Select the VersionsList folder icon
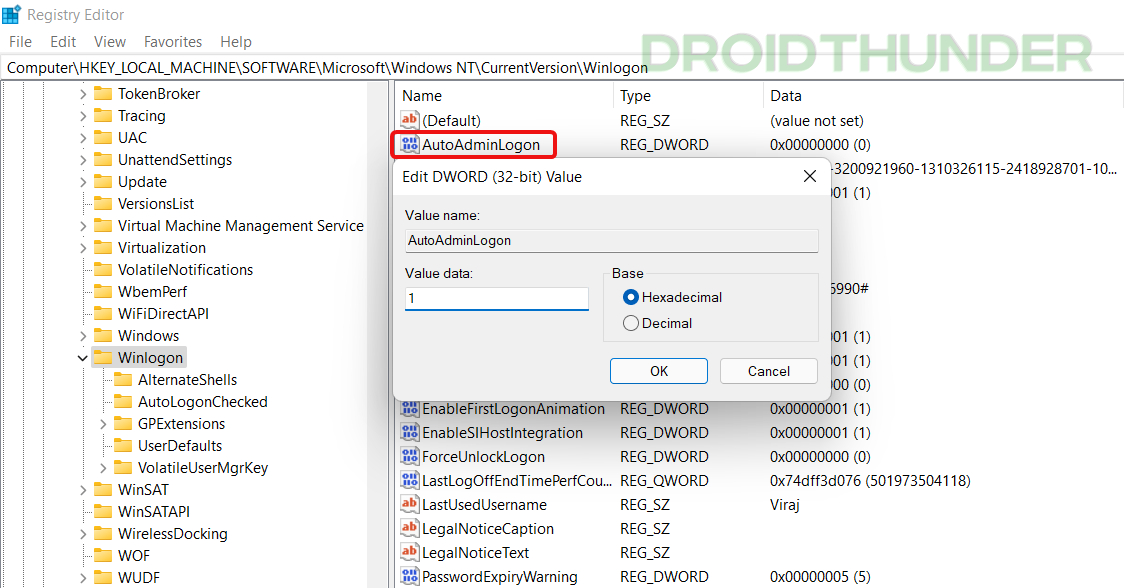1124x588 pixels. (103, 204)
